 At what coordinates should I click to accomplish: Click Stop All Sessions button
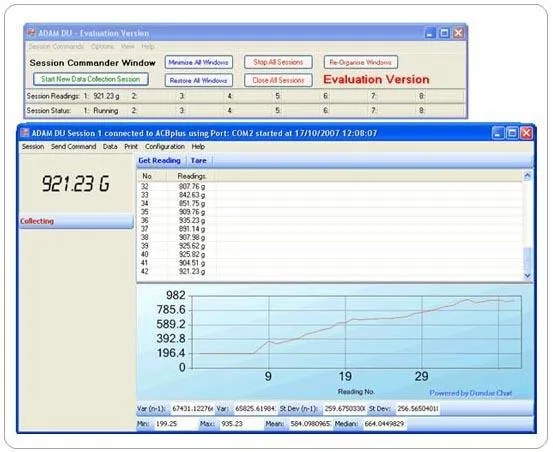pyautogui.click(x=278, y=62)
